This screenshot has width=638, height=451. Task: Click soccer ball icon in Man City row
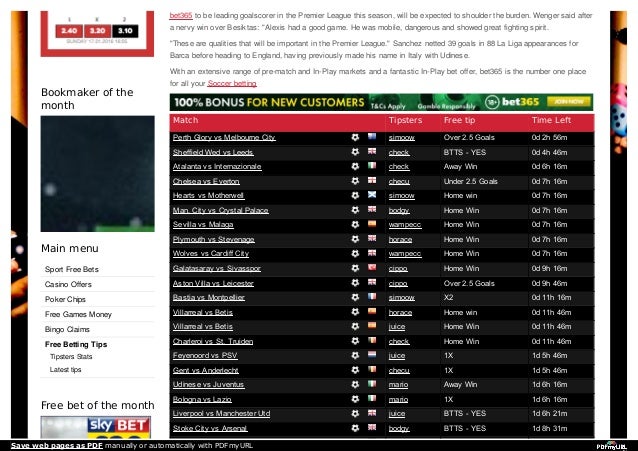[x=355, y=210]
